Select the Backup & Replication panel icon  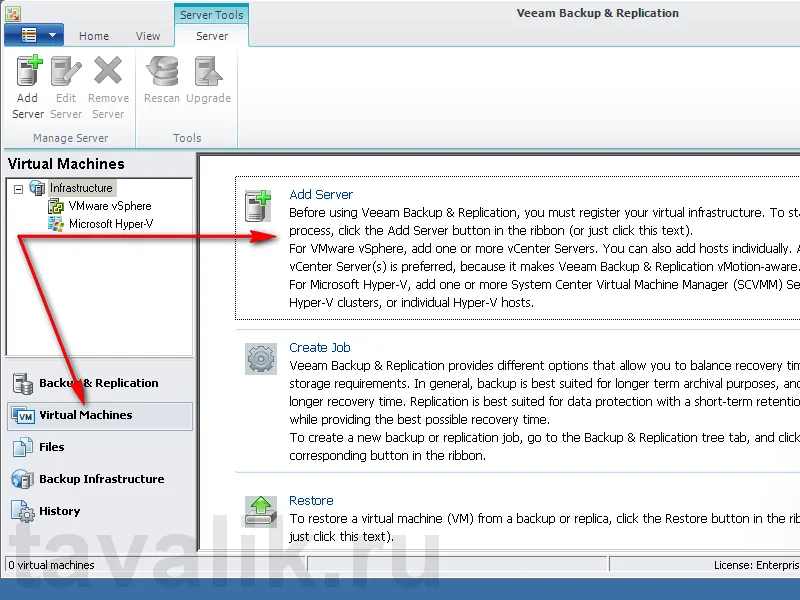[22, 382]
